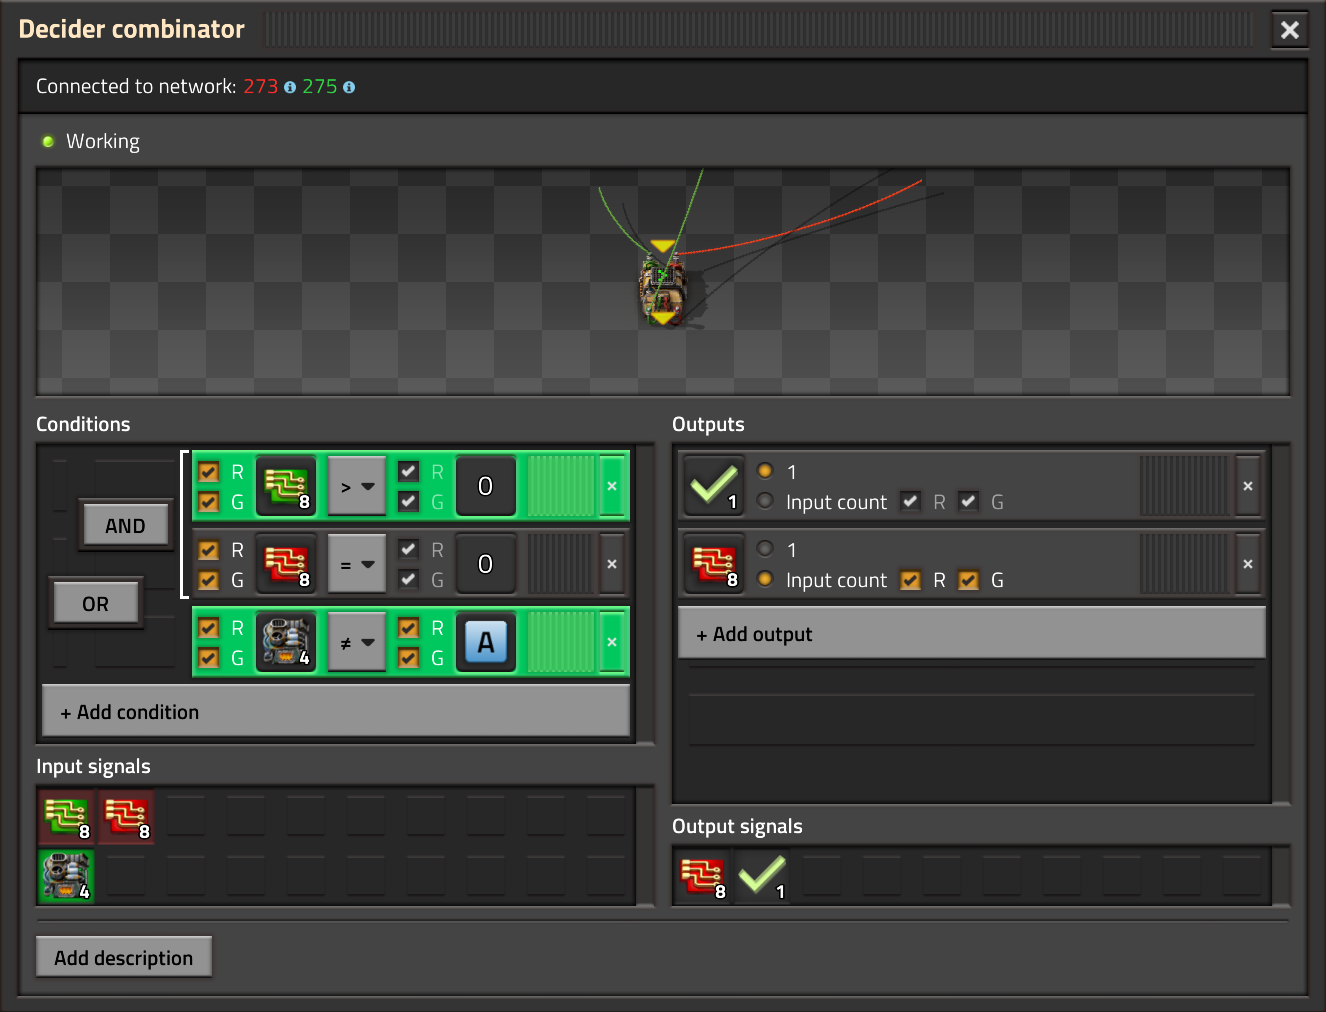Toggle R checkbox on red circuit output
The width and height of the screenshot is (1326, 1012).
[x=911, y=580]
